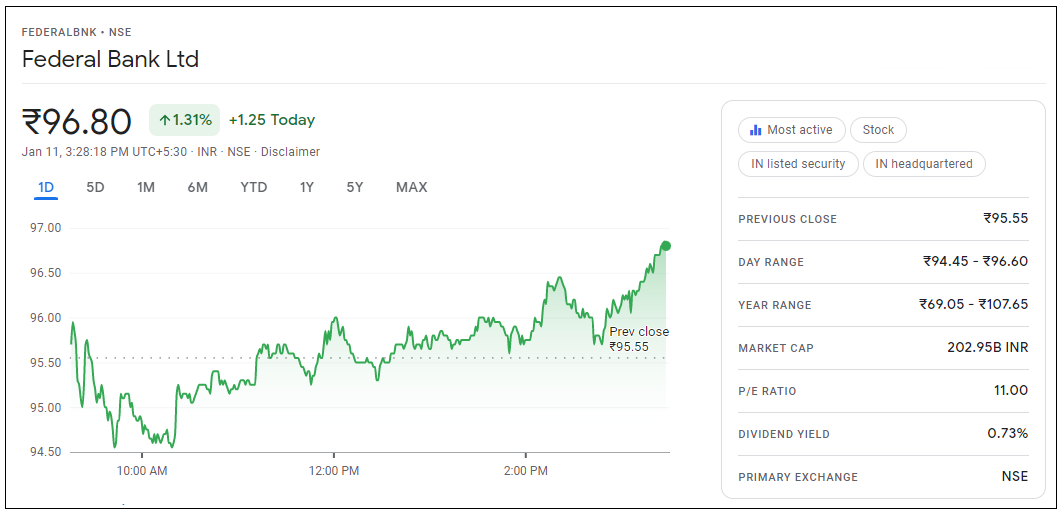Switch to the 5D time range
The width and height of the screenshot is (1061, 515).
coord(95,187)
